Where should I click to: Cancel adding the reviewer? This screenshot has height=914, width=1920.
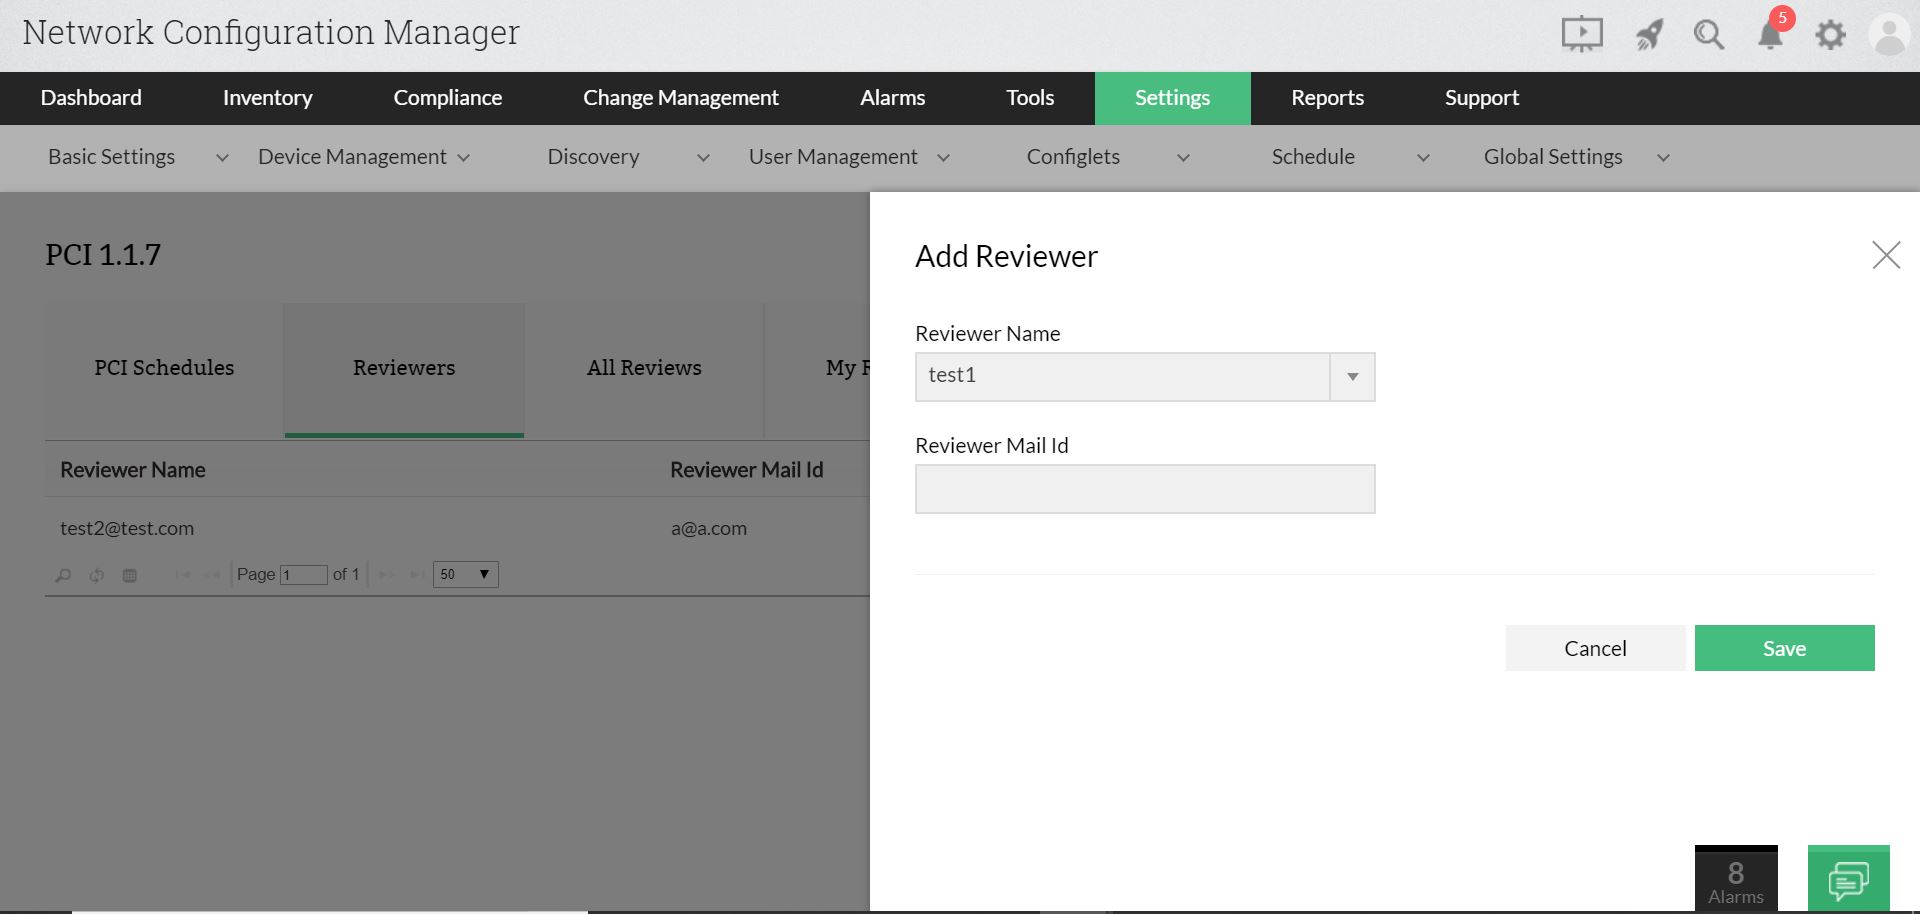[1596, 648]
